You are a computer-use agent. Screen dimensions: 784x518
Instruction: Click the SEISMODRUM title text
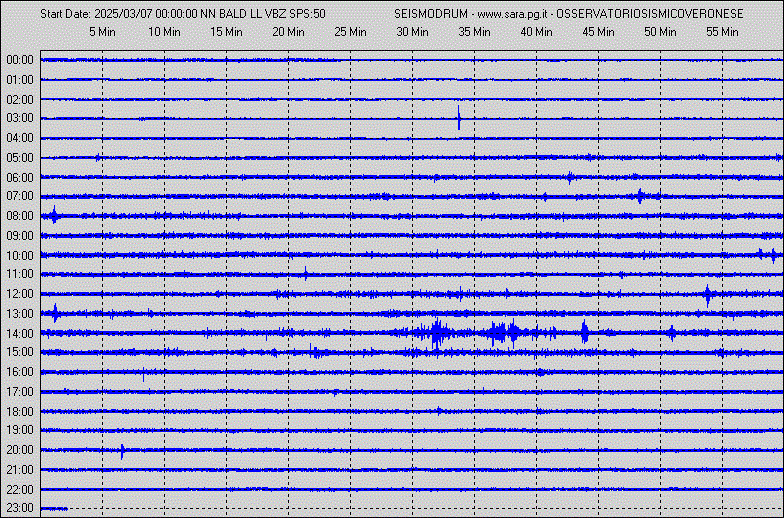tap(430, 14)
